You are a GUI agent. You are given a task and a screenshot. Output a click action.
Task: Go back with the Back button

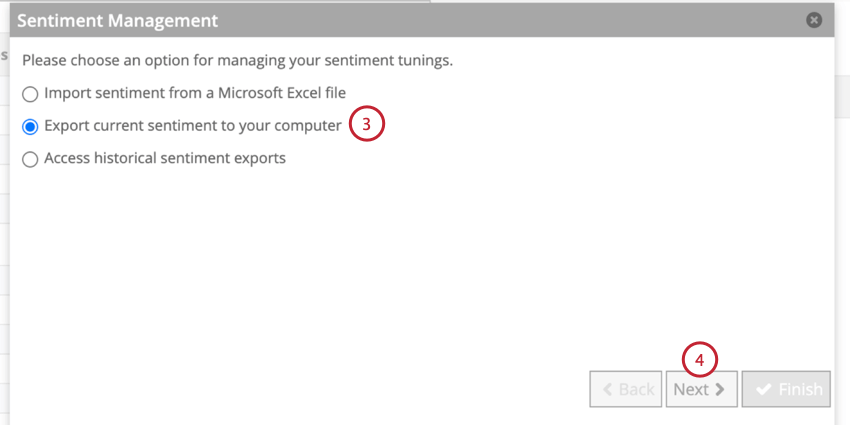point(626,389)
